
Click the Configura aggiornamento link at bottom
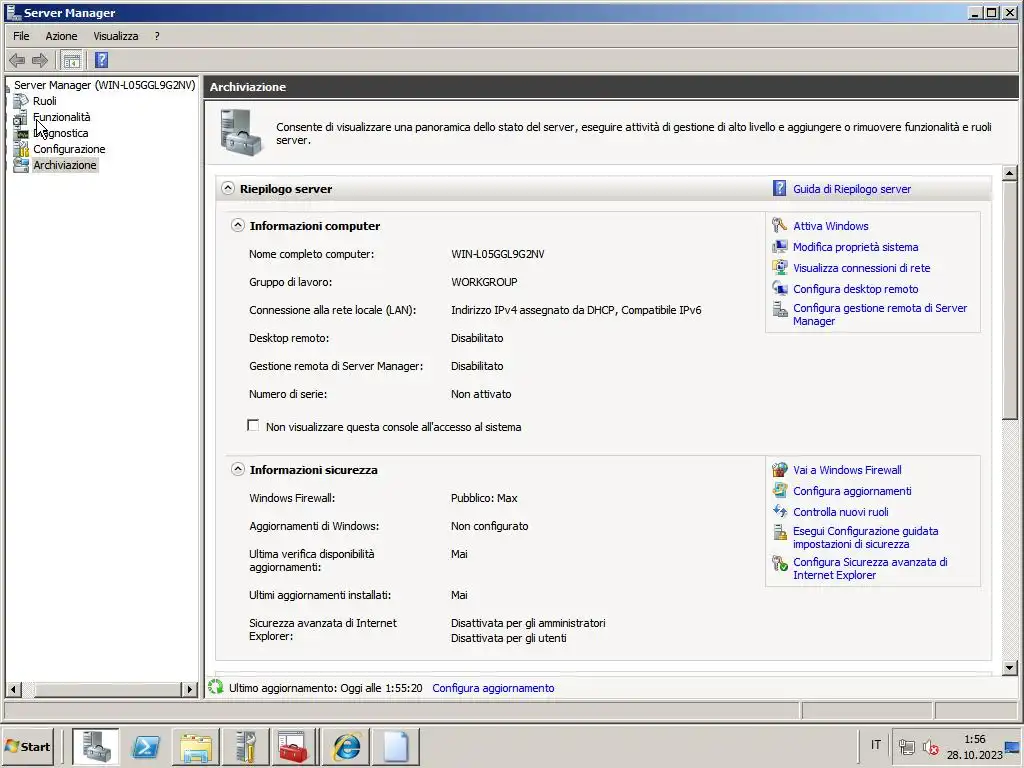click(493, 688)
